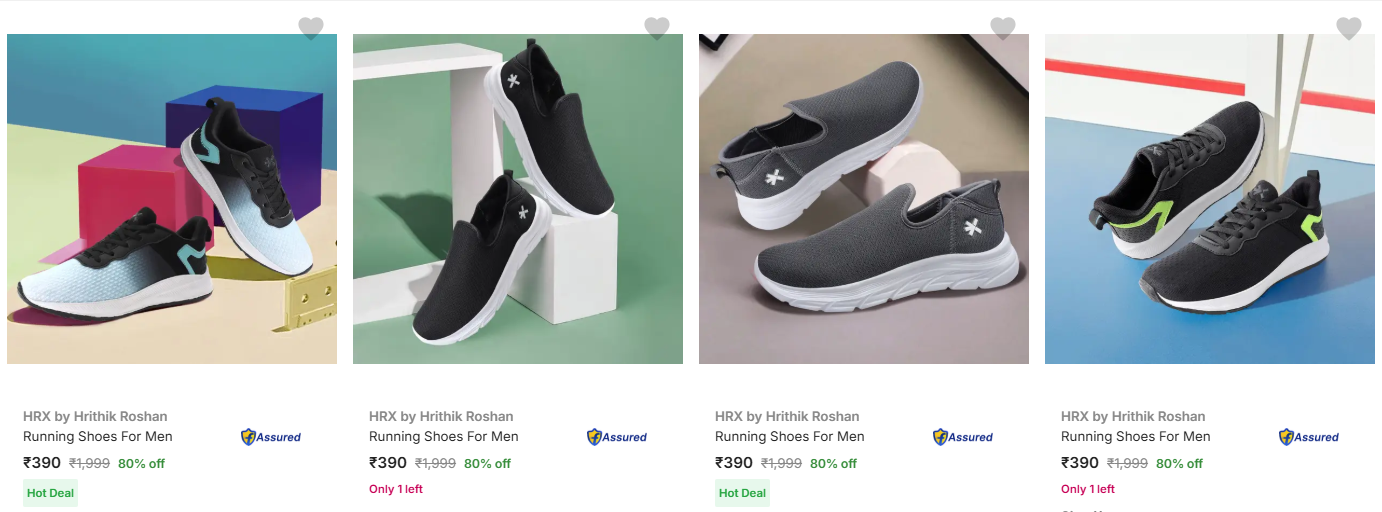Image resolution: width=1382 pixels, height=512 pixels.
Task: Wishlist the blue-white gradient running shoe
Action: (311, 28)
